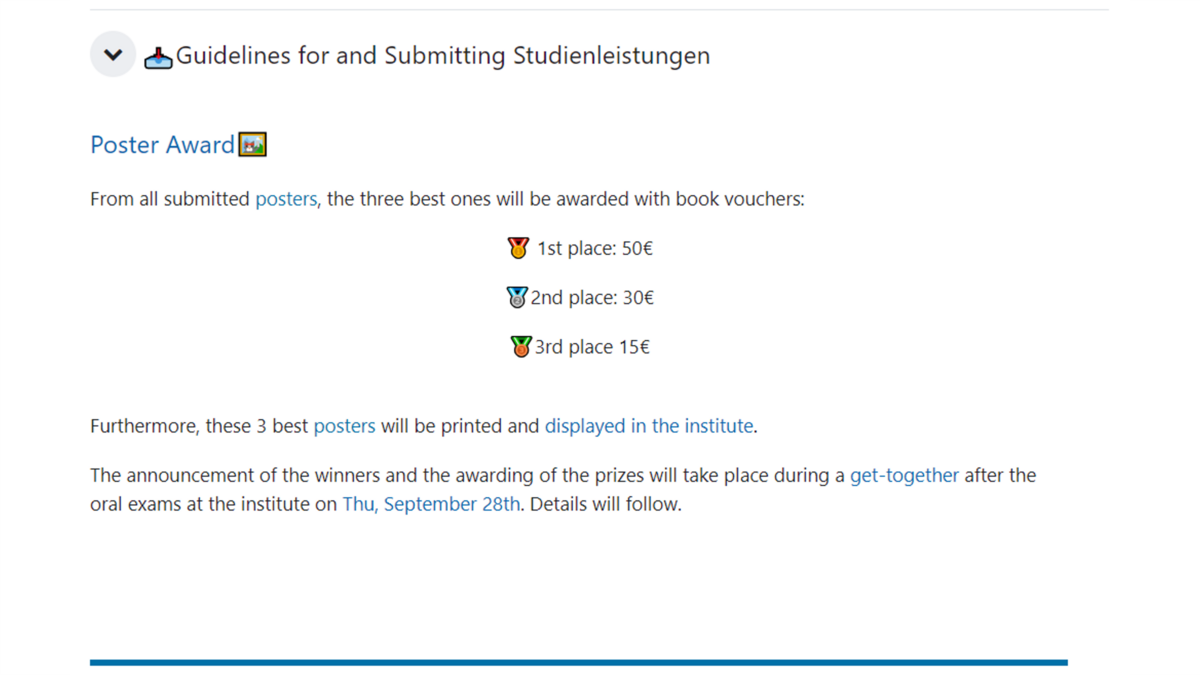
Task: Click the "From all submitted" text
Action: tap(170, 199)
